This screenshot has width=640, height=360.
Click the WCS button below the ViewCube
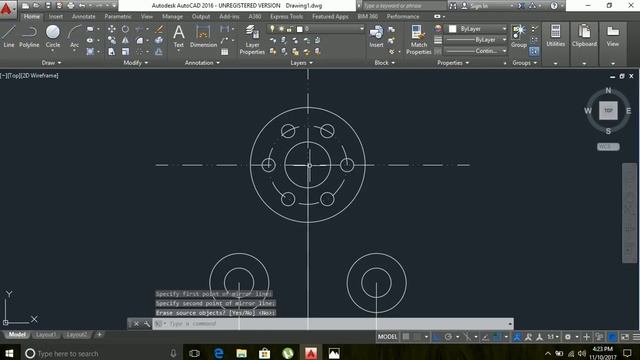tap(608, 147)
